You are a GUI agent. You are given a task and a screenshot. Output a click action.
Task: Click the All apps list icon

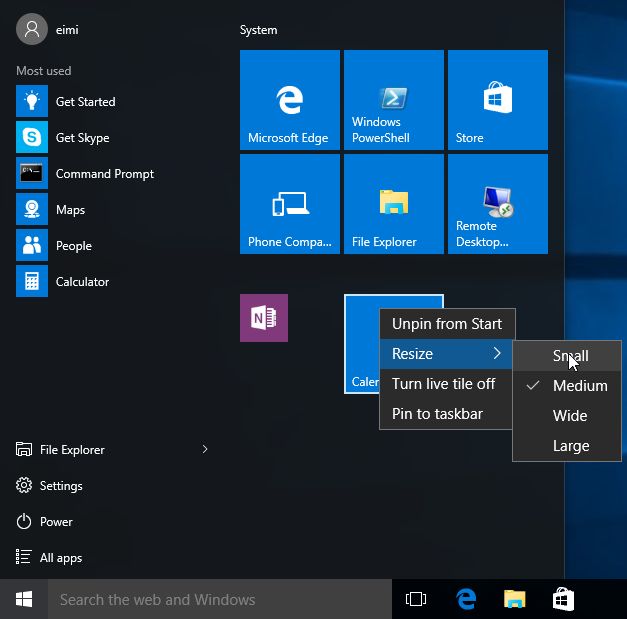24,557
